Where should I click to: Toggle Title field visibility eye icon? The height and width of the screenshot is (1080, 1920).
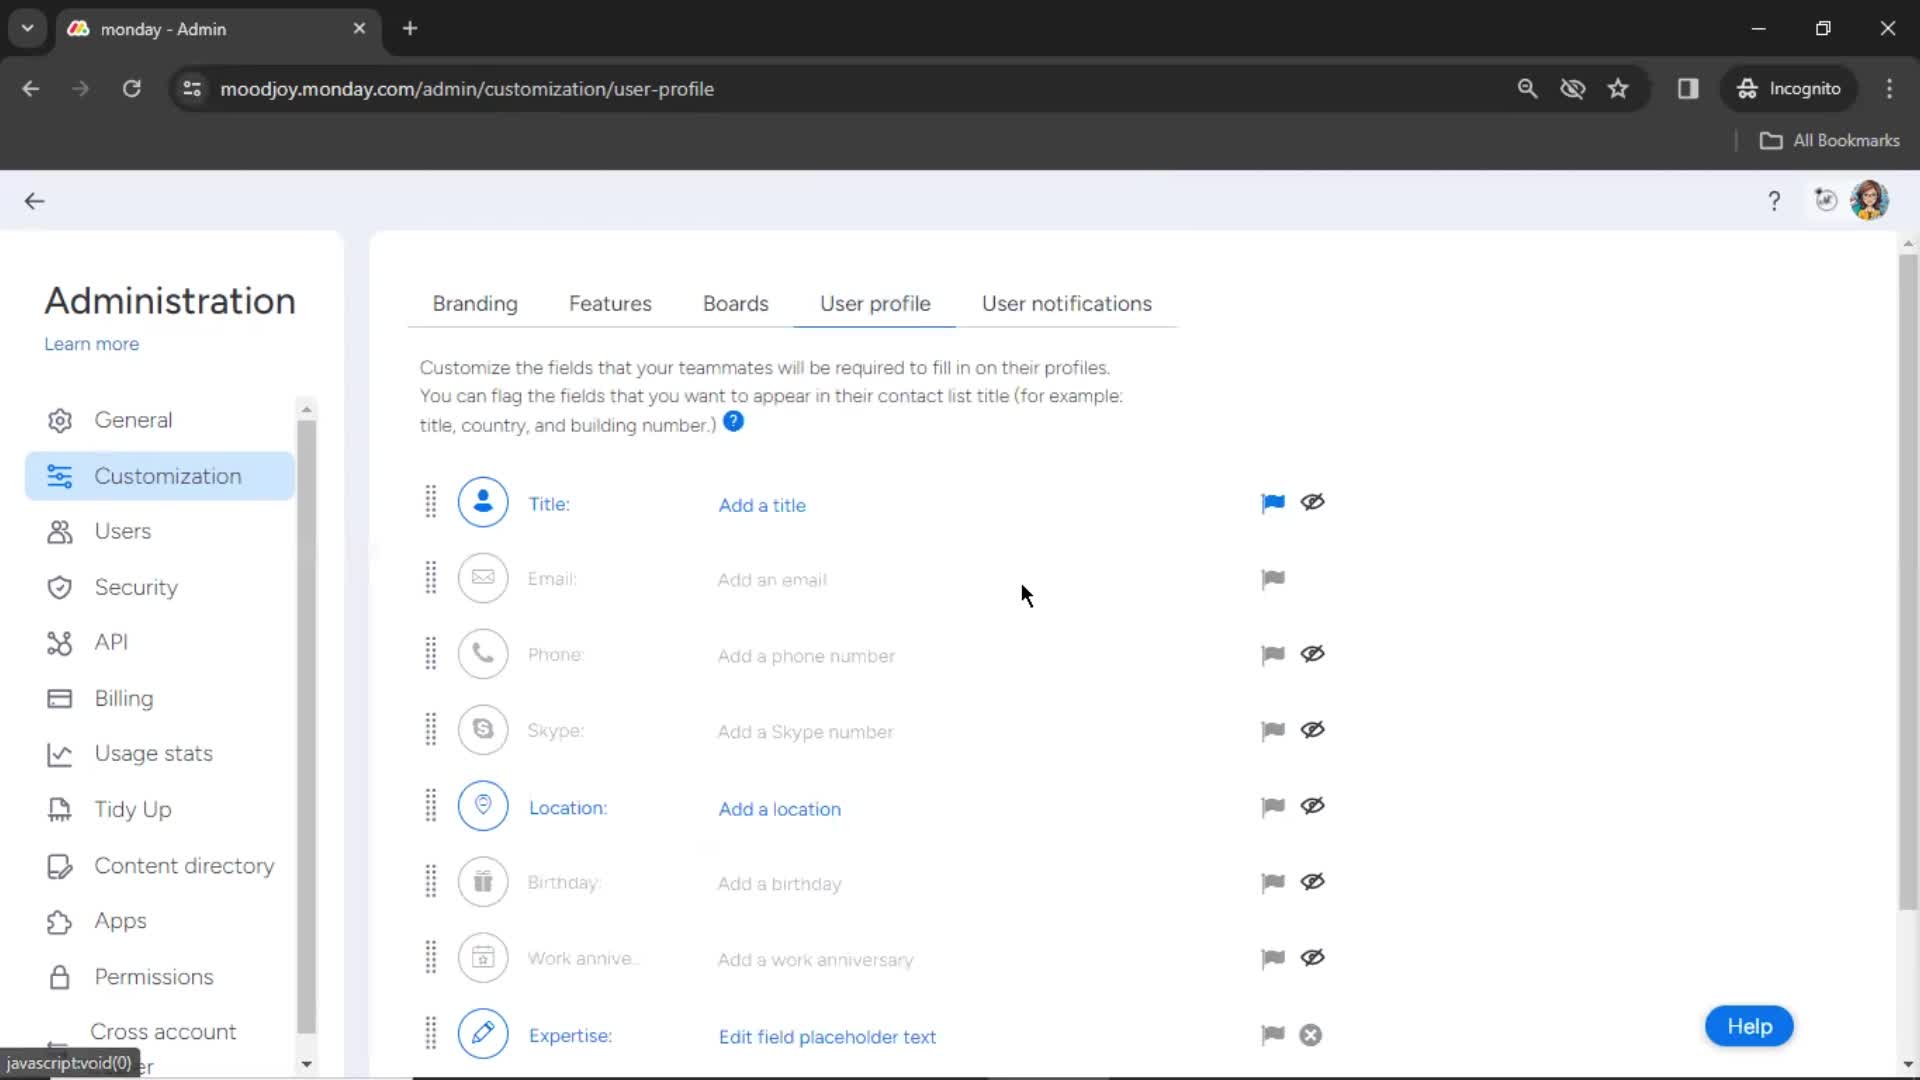[x=1312, y=502]
